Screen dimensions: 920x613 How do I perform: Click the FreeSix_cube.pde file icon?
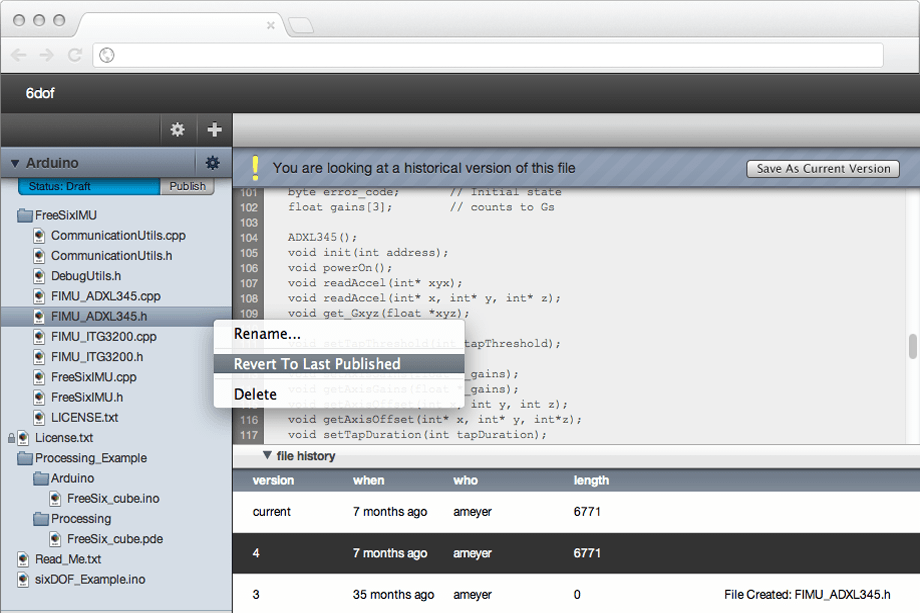tap(55, 539)
